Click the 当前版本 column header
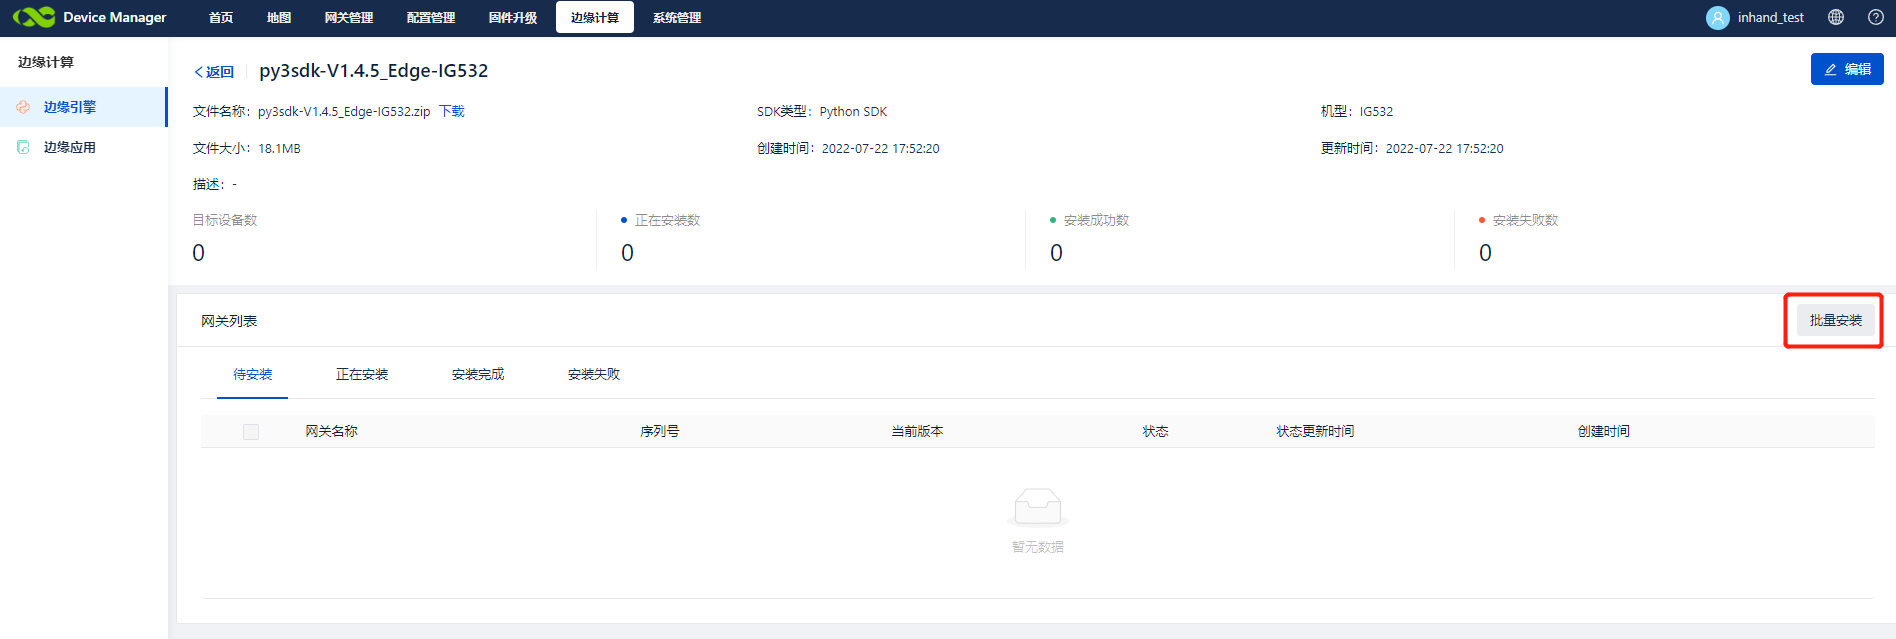Screen dimensions: 1896x639 point(917,431)
